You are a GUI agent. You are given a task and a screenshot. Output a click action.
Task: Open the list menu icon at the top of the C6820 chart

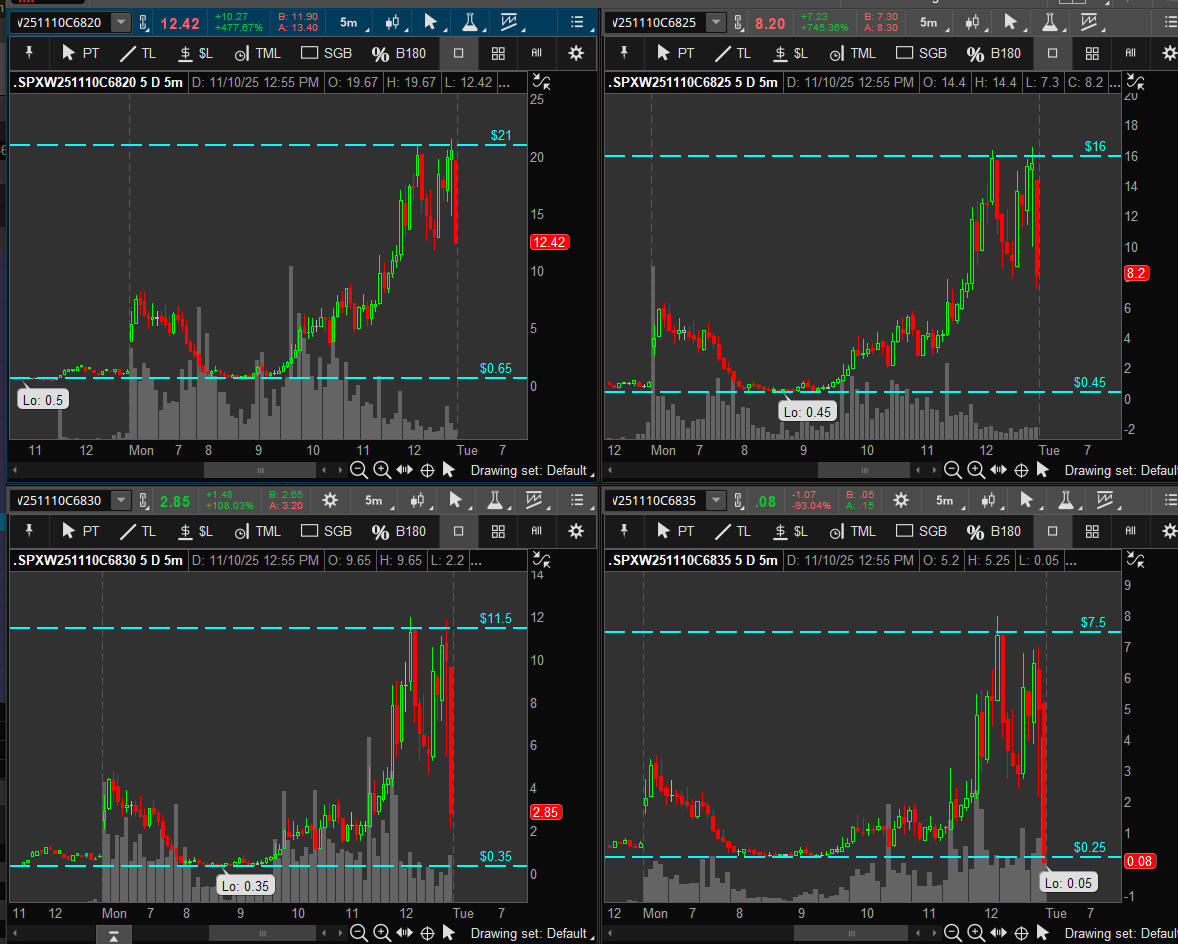(576, 22)
